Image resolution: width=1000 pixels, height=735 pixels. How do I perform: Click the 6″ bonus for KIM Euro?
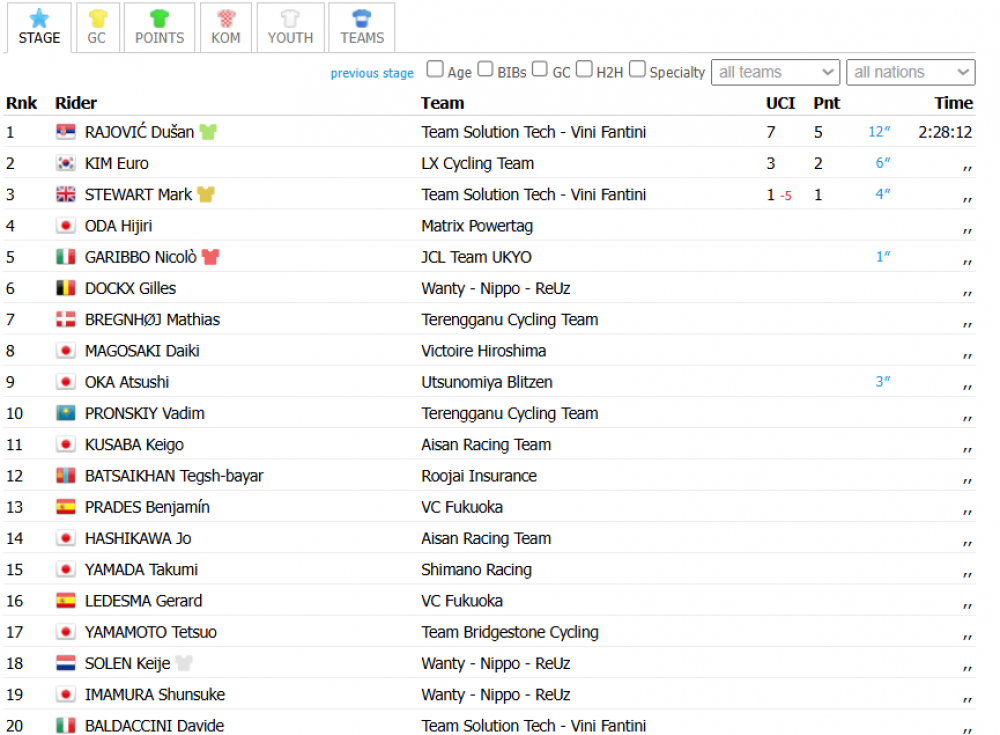coord(883,163)
